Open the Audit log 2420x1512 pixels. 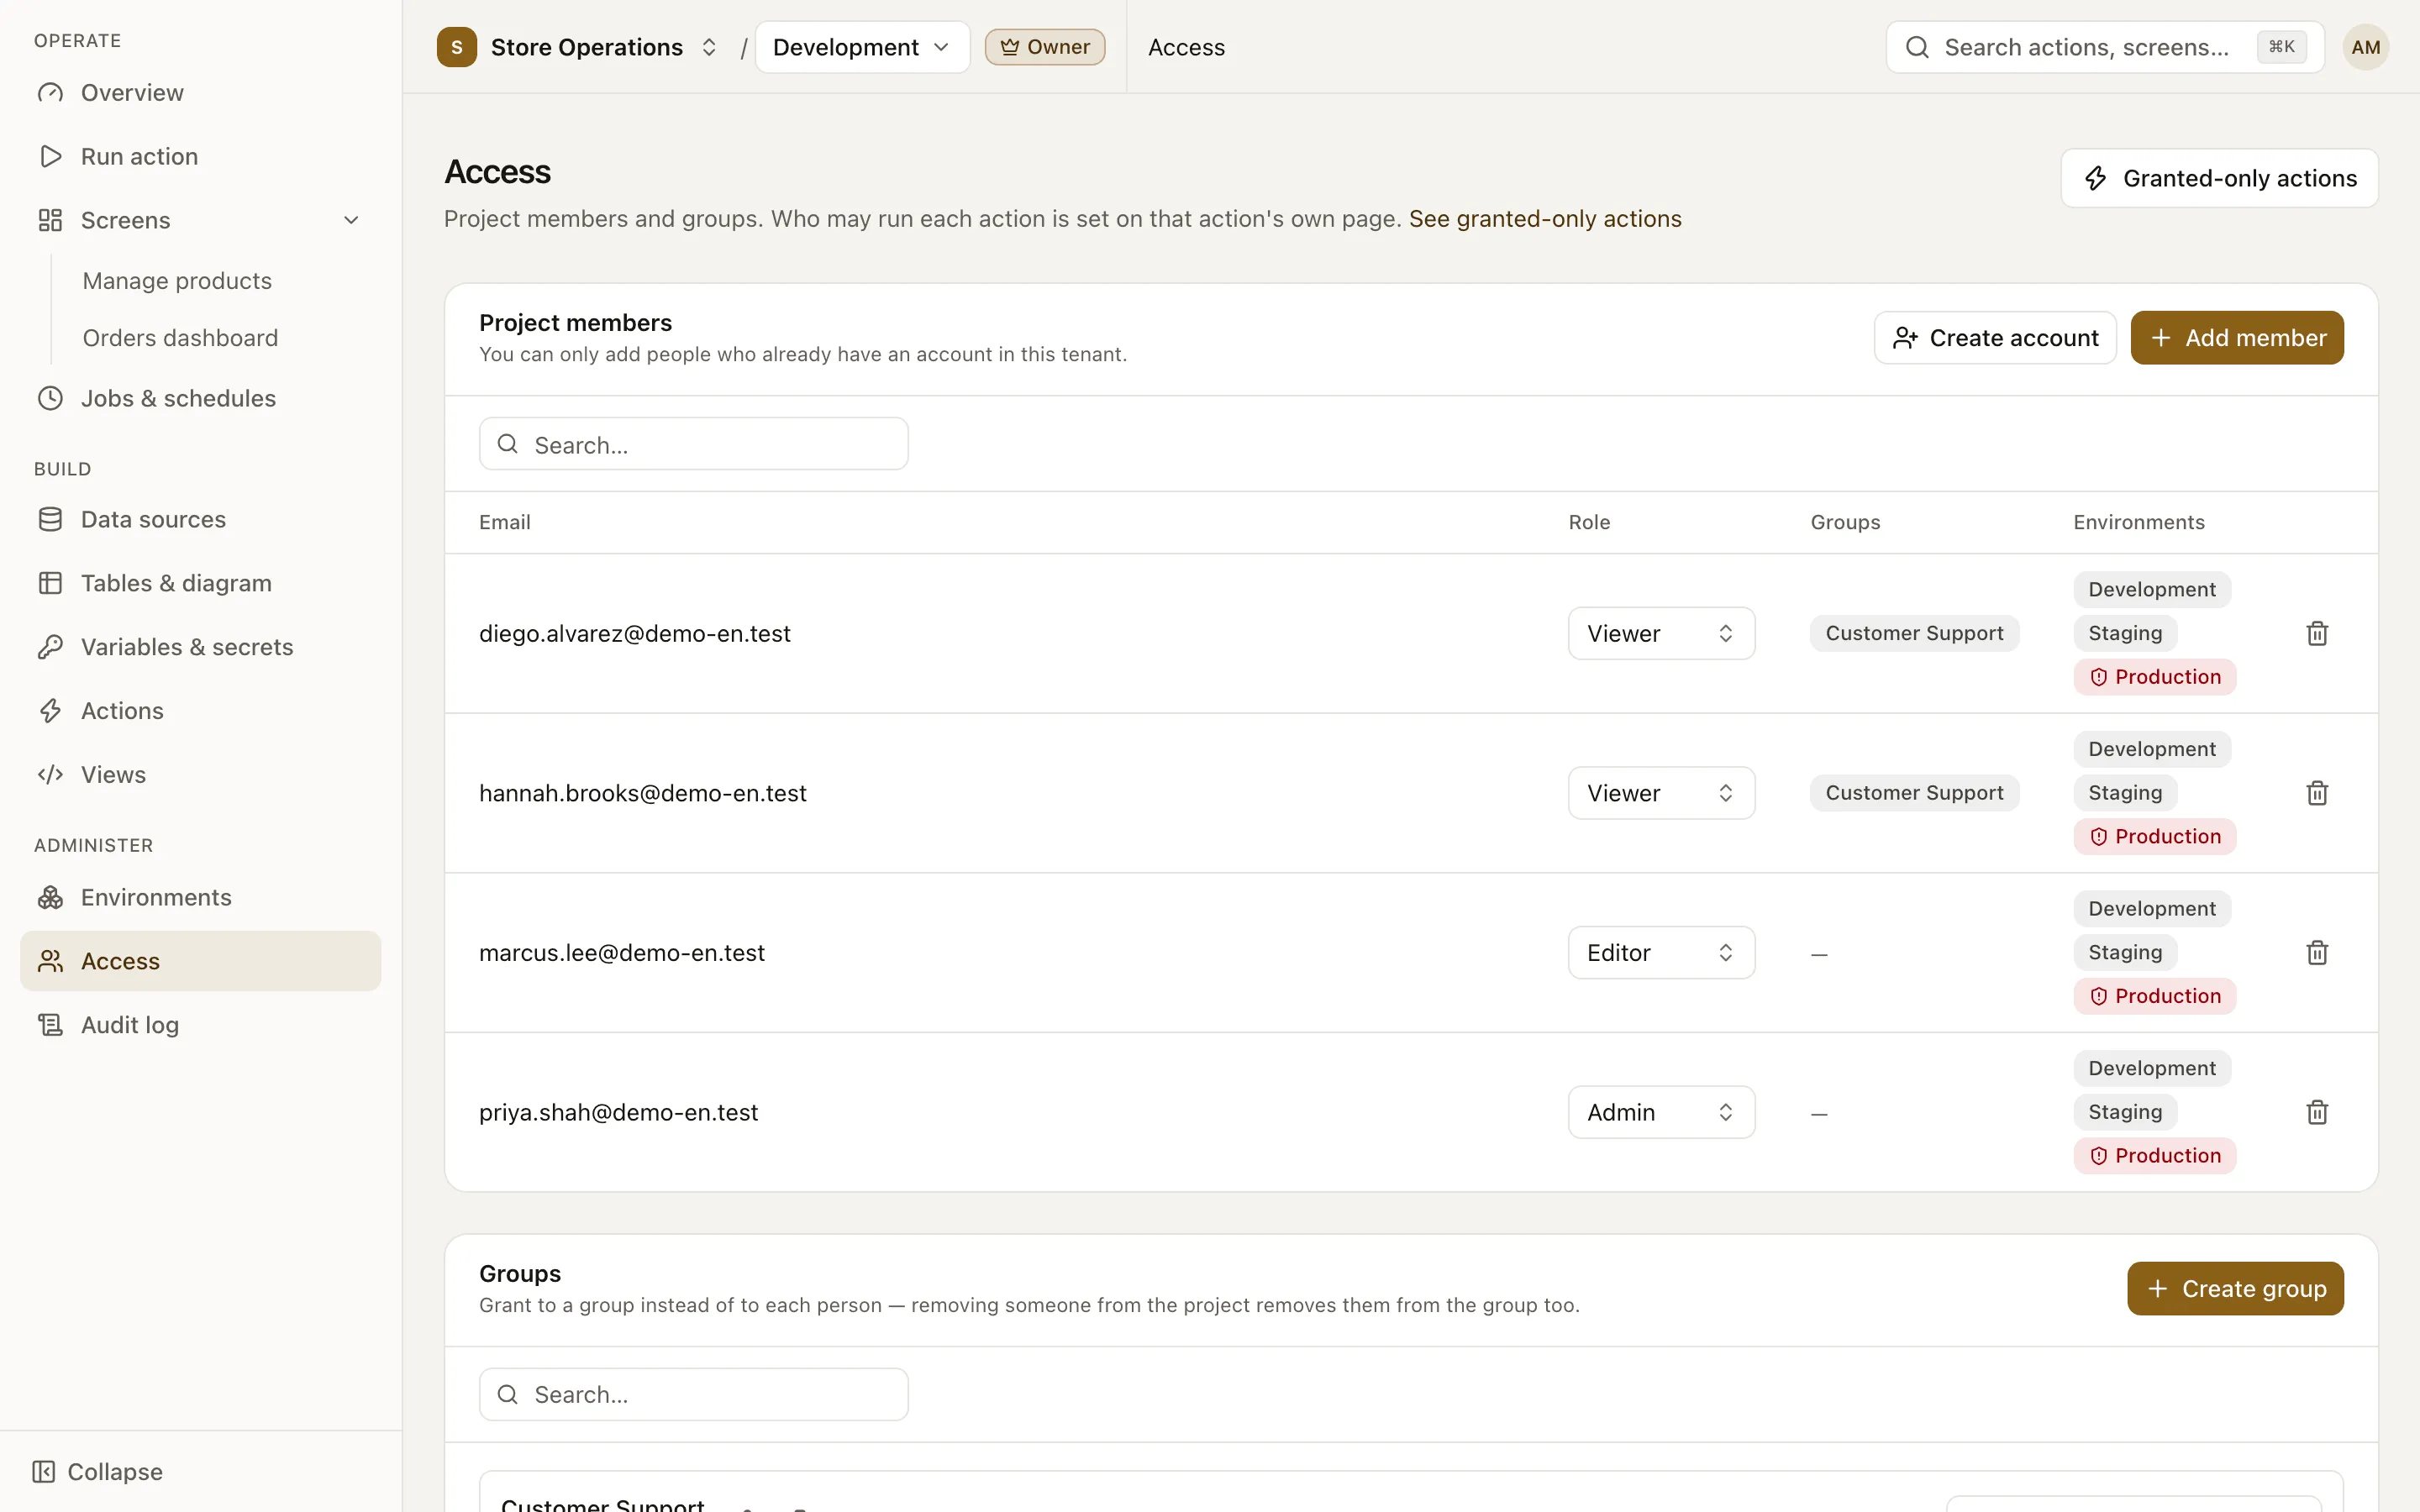point(200,1025)
